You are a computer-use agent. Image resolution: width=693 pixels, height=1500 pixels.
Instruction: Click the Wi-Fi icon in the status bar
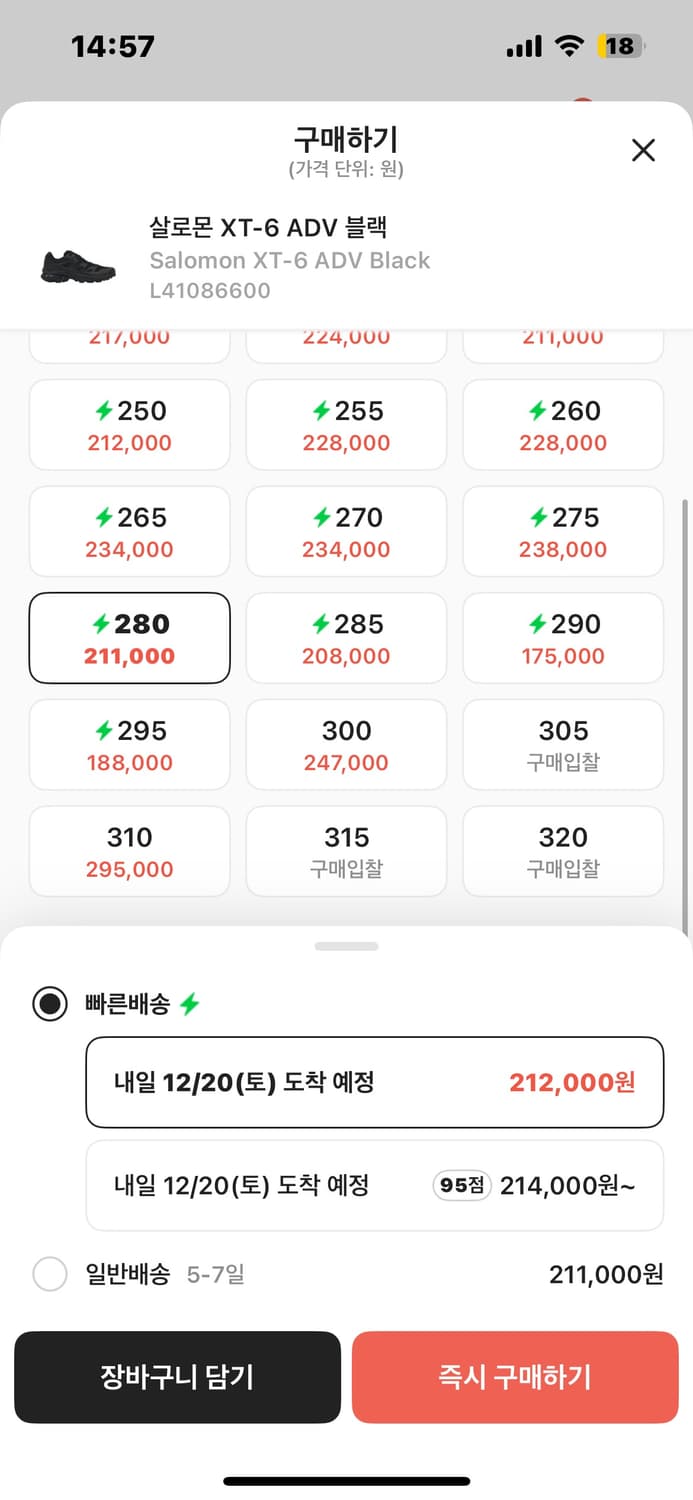(x=567, y=45)
